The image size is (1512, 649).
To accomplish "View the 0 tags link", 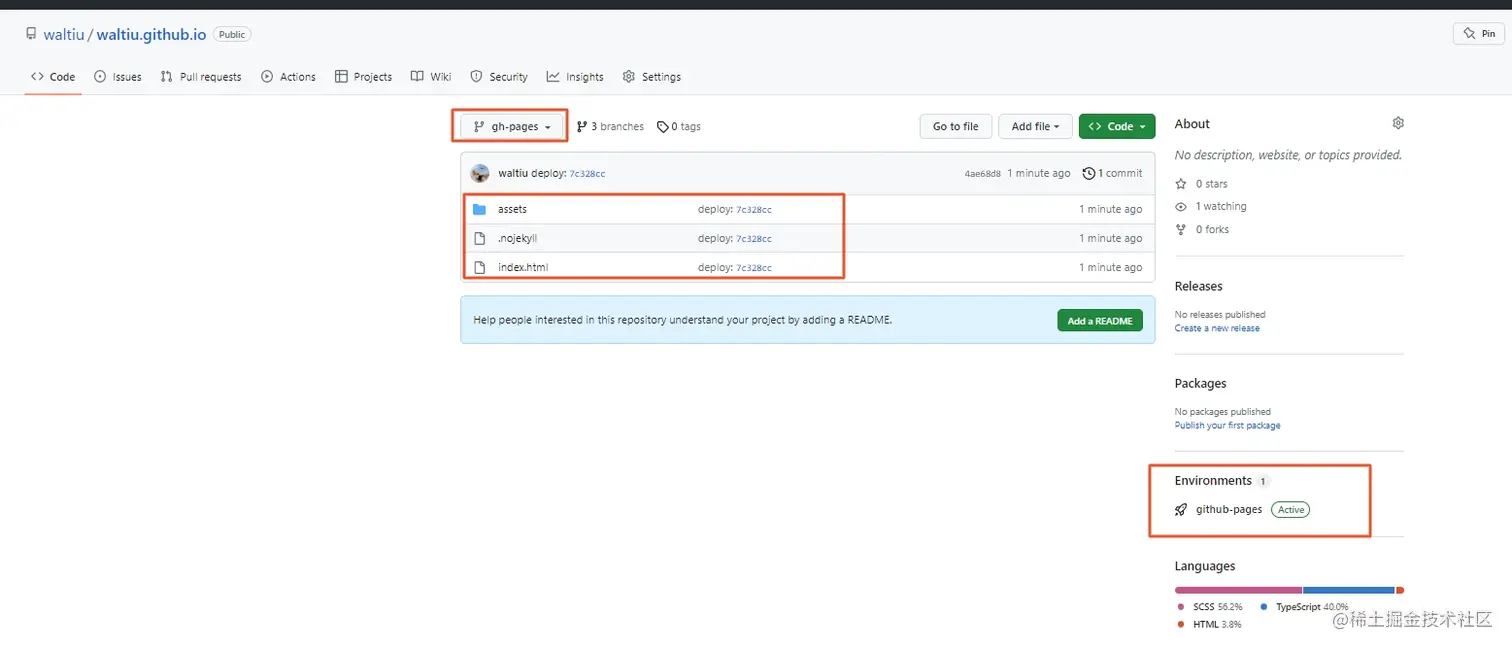I will tap(679, 127).
